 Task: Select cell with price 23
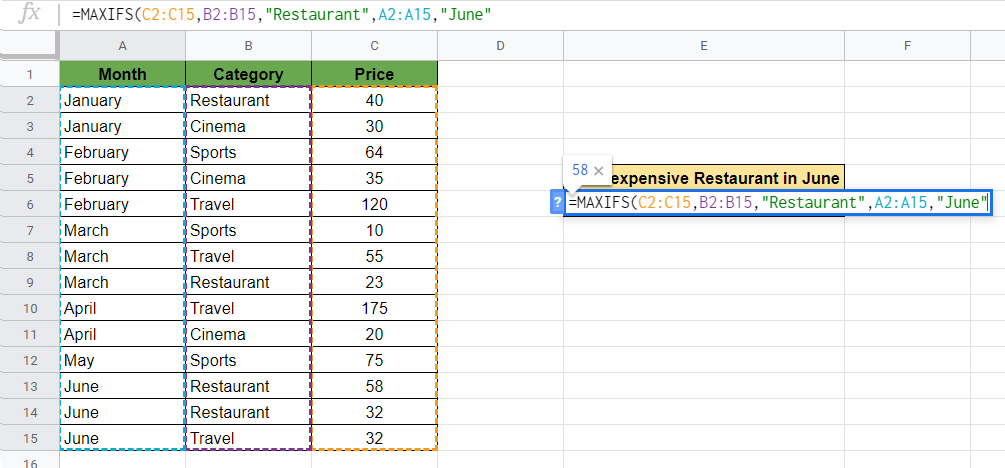point(374,283)
